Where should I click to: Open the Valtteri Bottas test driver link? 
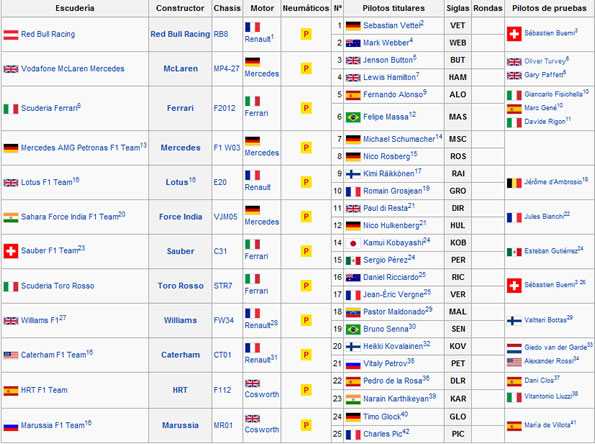click(545, 320)
